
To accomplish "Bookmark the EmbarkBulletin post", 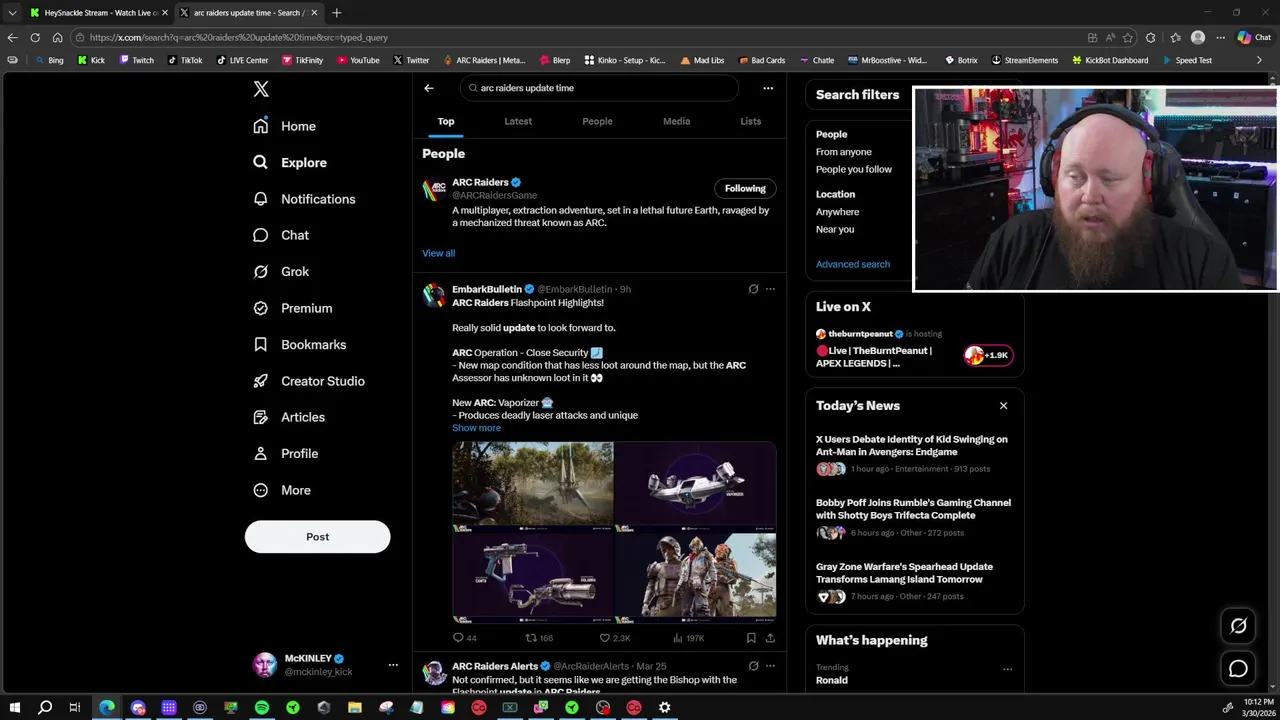I will [751, 638].
